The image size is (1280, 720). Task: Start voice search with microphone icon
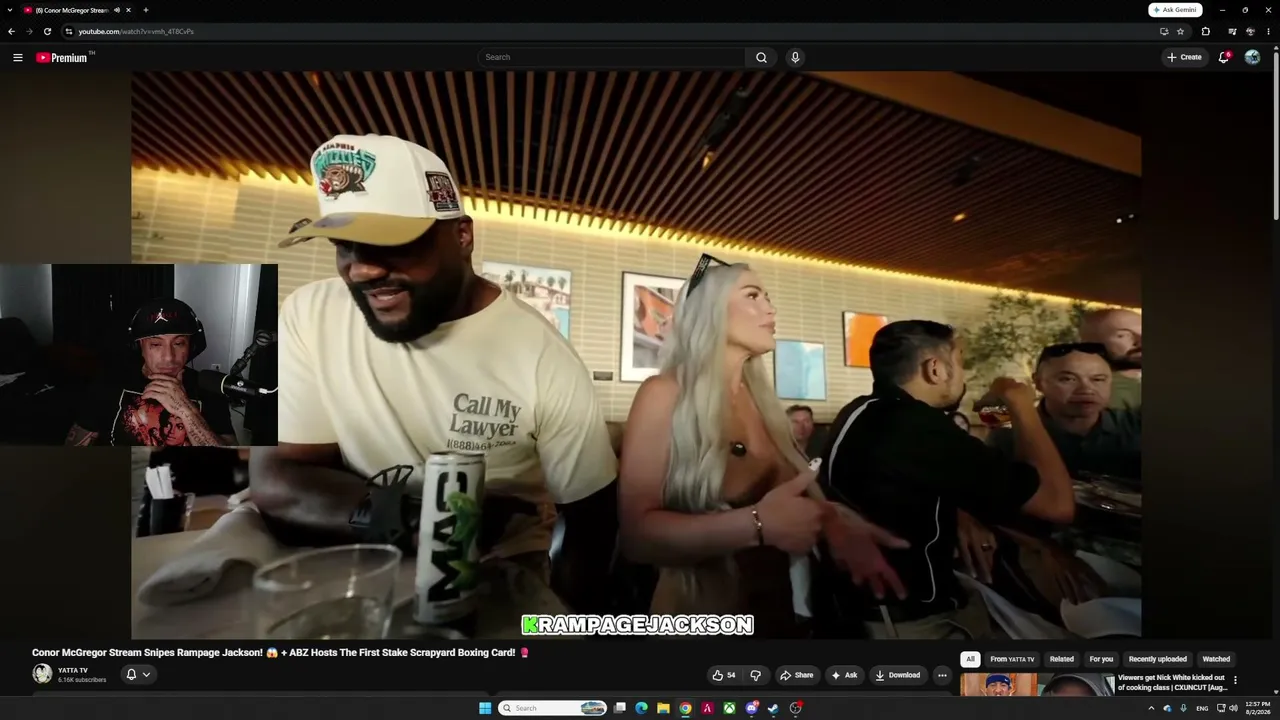click(795, 57)
